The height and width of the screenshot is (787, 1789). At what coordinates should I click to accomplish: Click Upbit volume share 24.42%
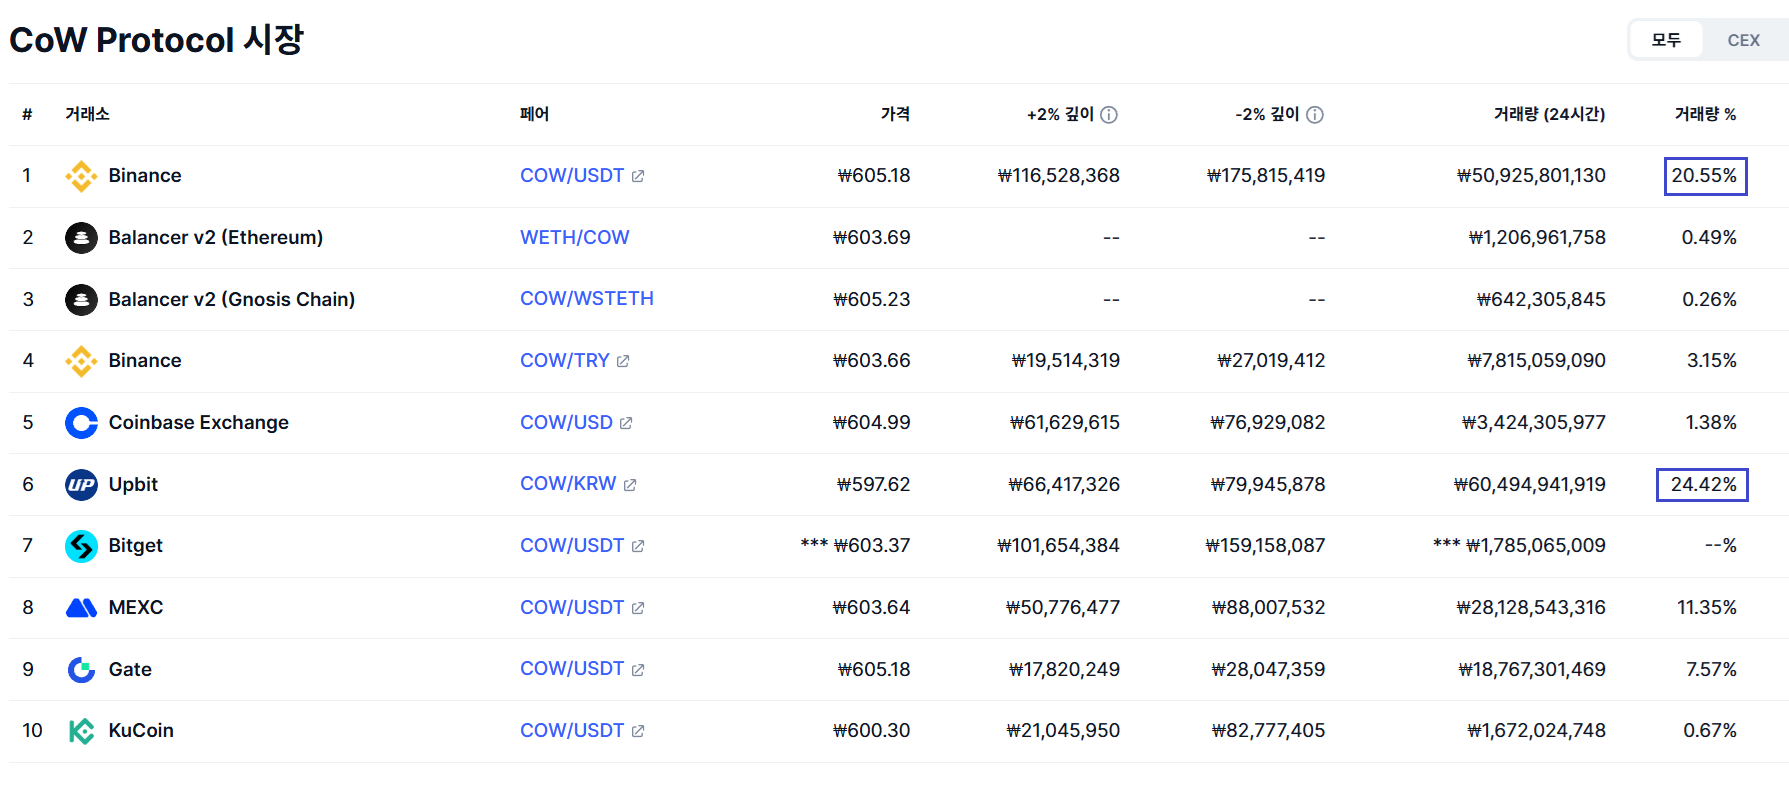(1702, 485)
